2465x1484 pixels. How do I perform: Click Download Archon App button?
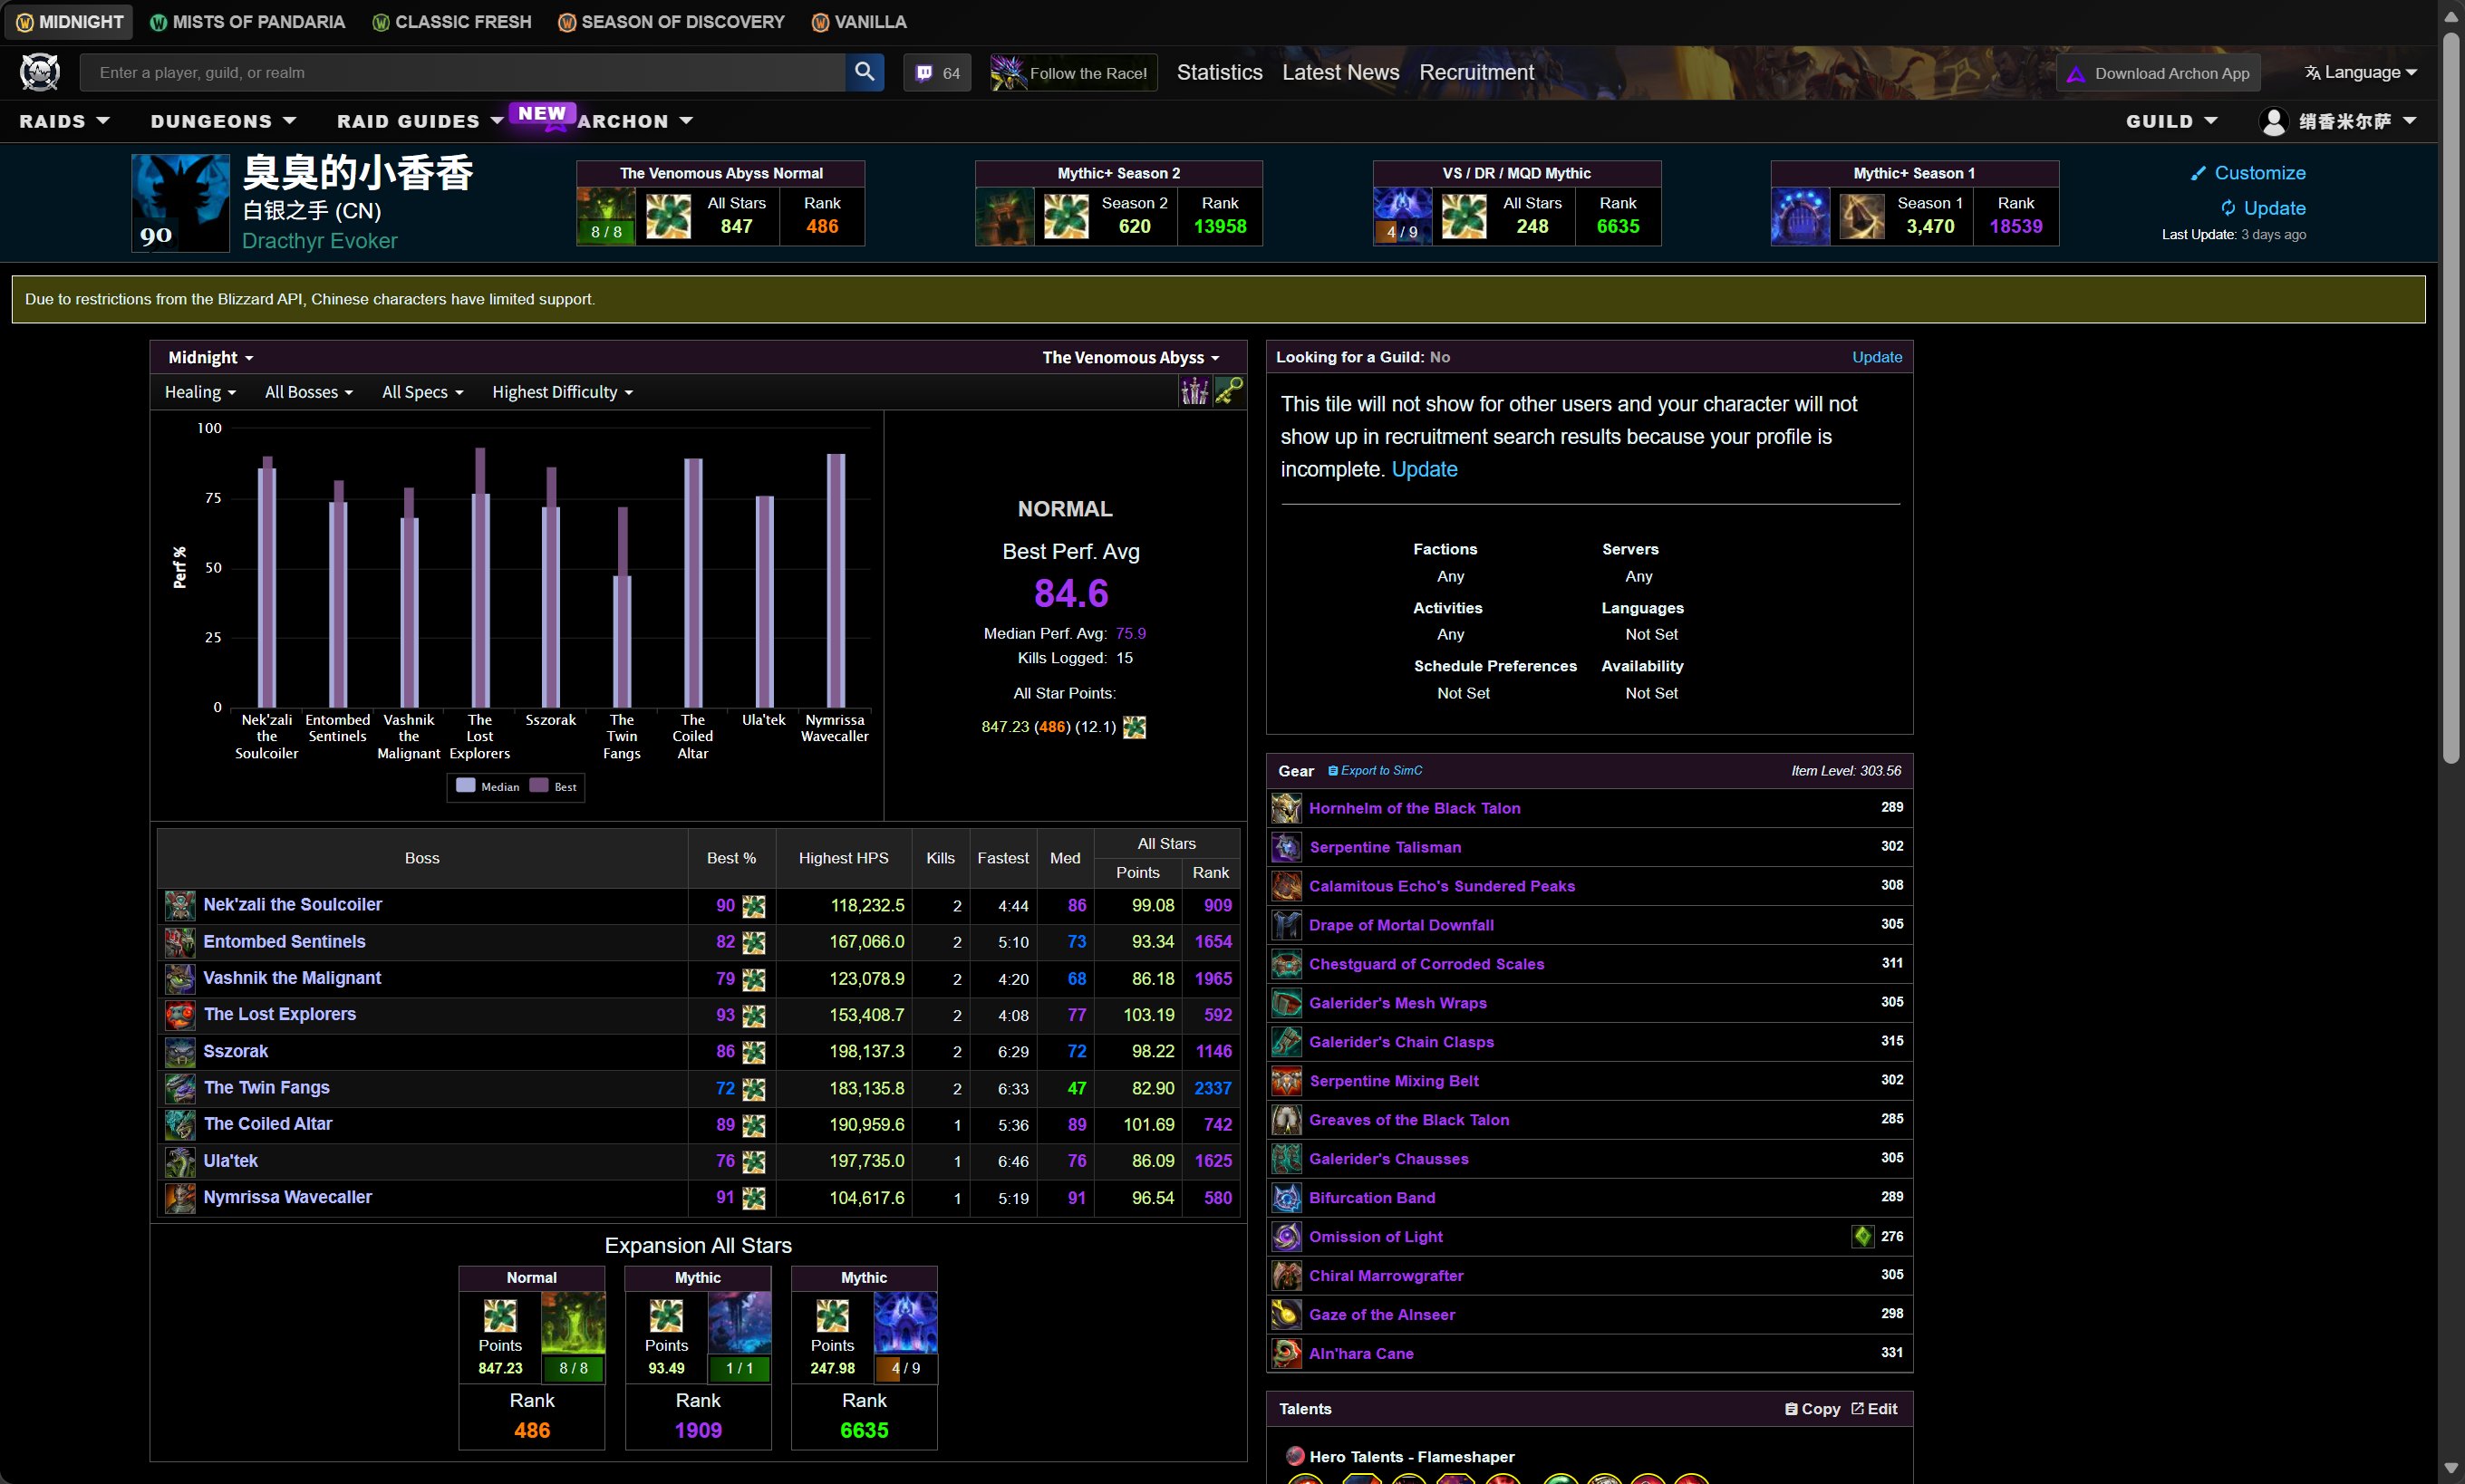click(2158, 73)
